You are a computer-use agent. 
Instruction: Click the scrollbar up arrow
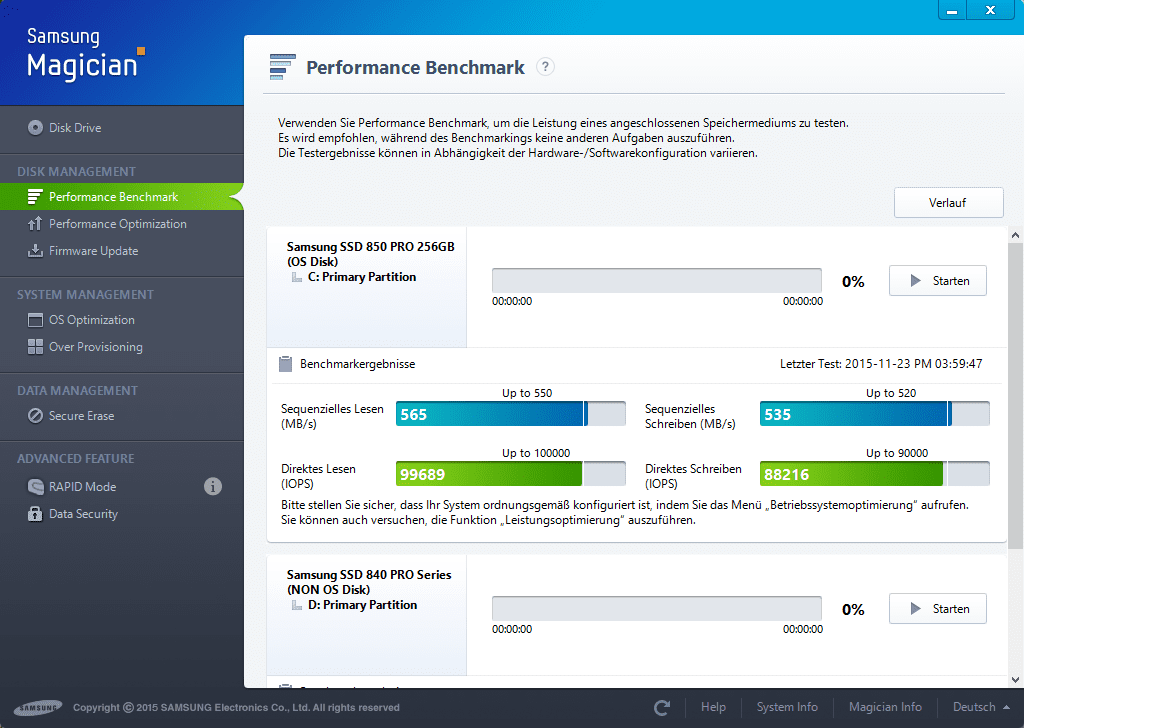1015,235
